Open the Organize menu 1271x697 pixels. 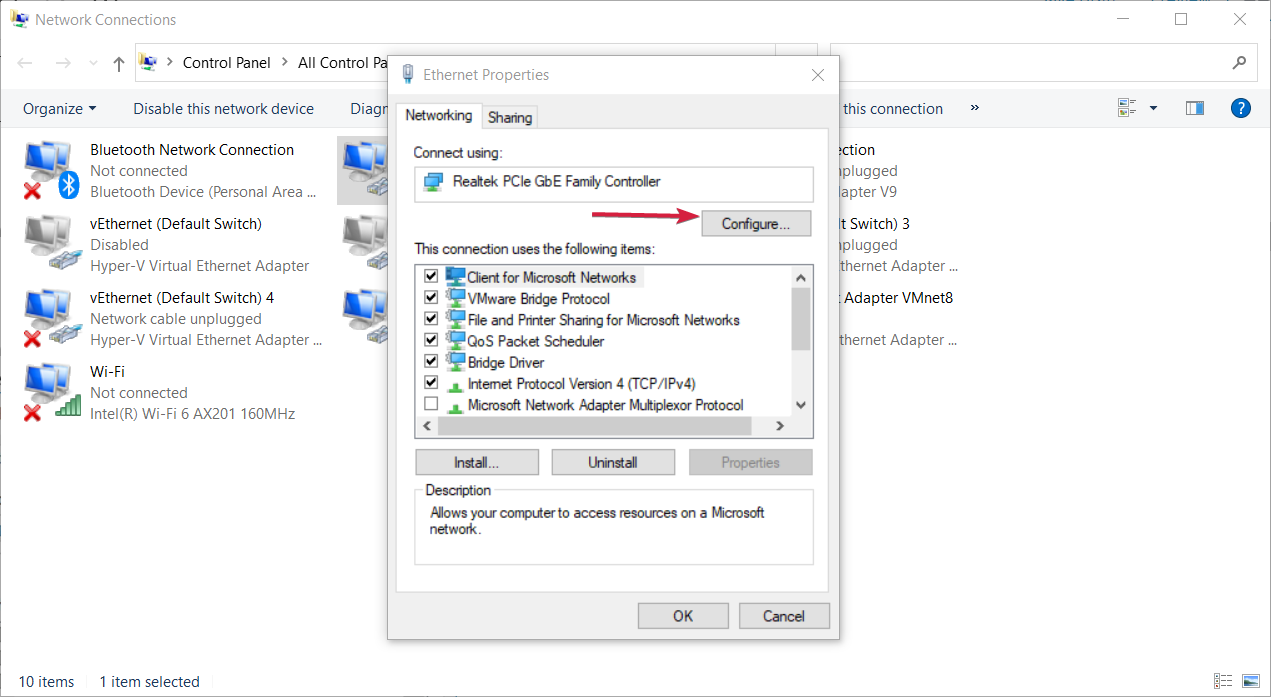[x=60, y=108]
